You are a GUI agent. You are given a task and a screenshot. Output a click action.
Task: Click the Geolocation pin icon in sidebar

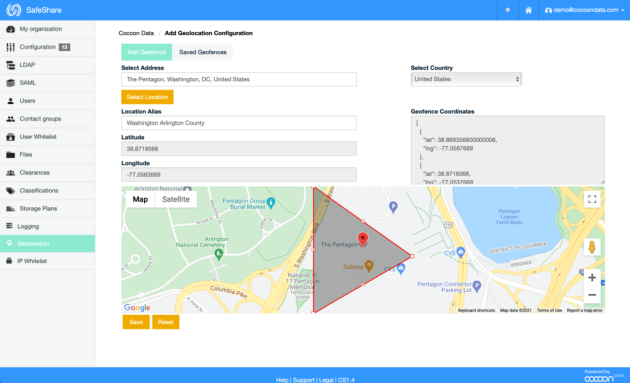(x=9, y=243)
